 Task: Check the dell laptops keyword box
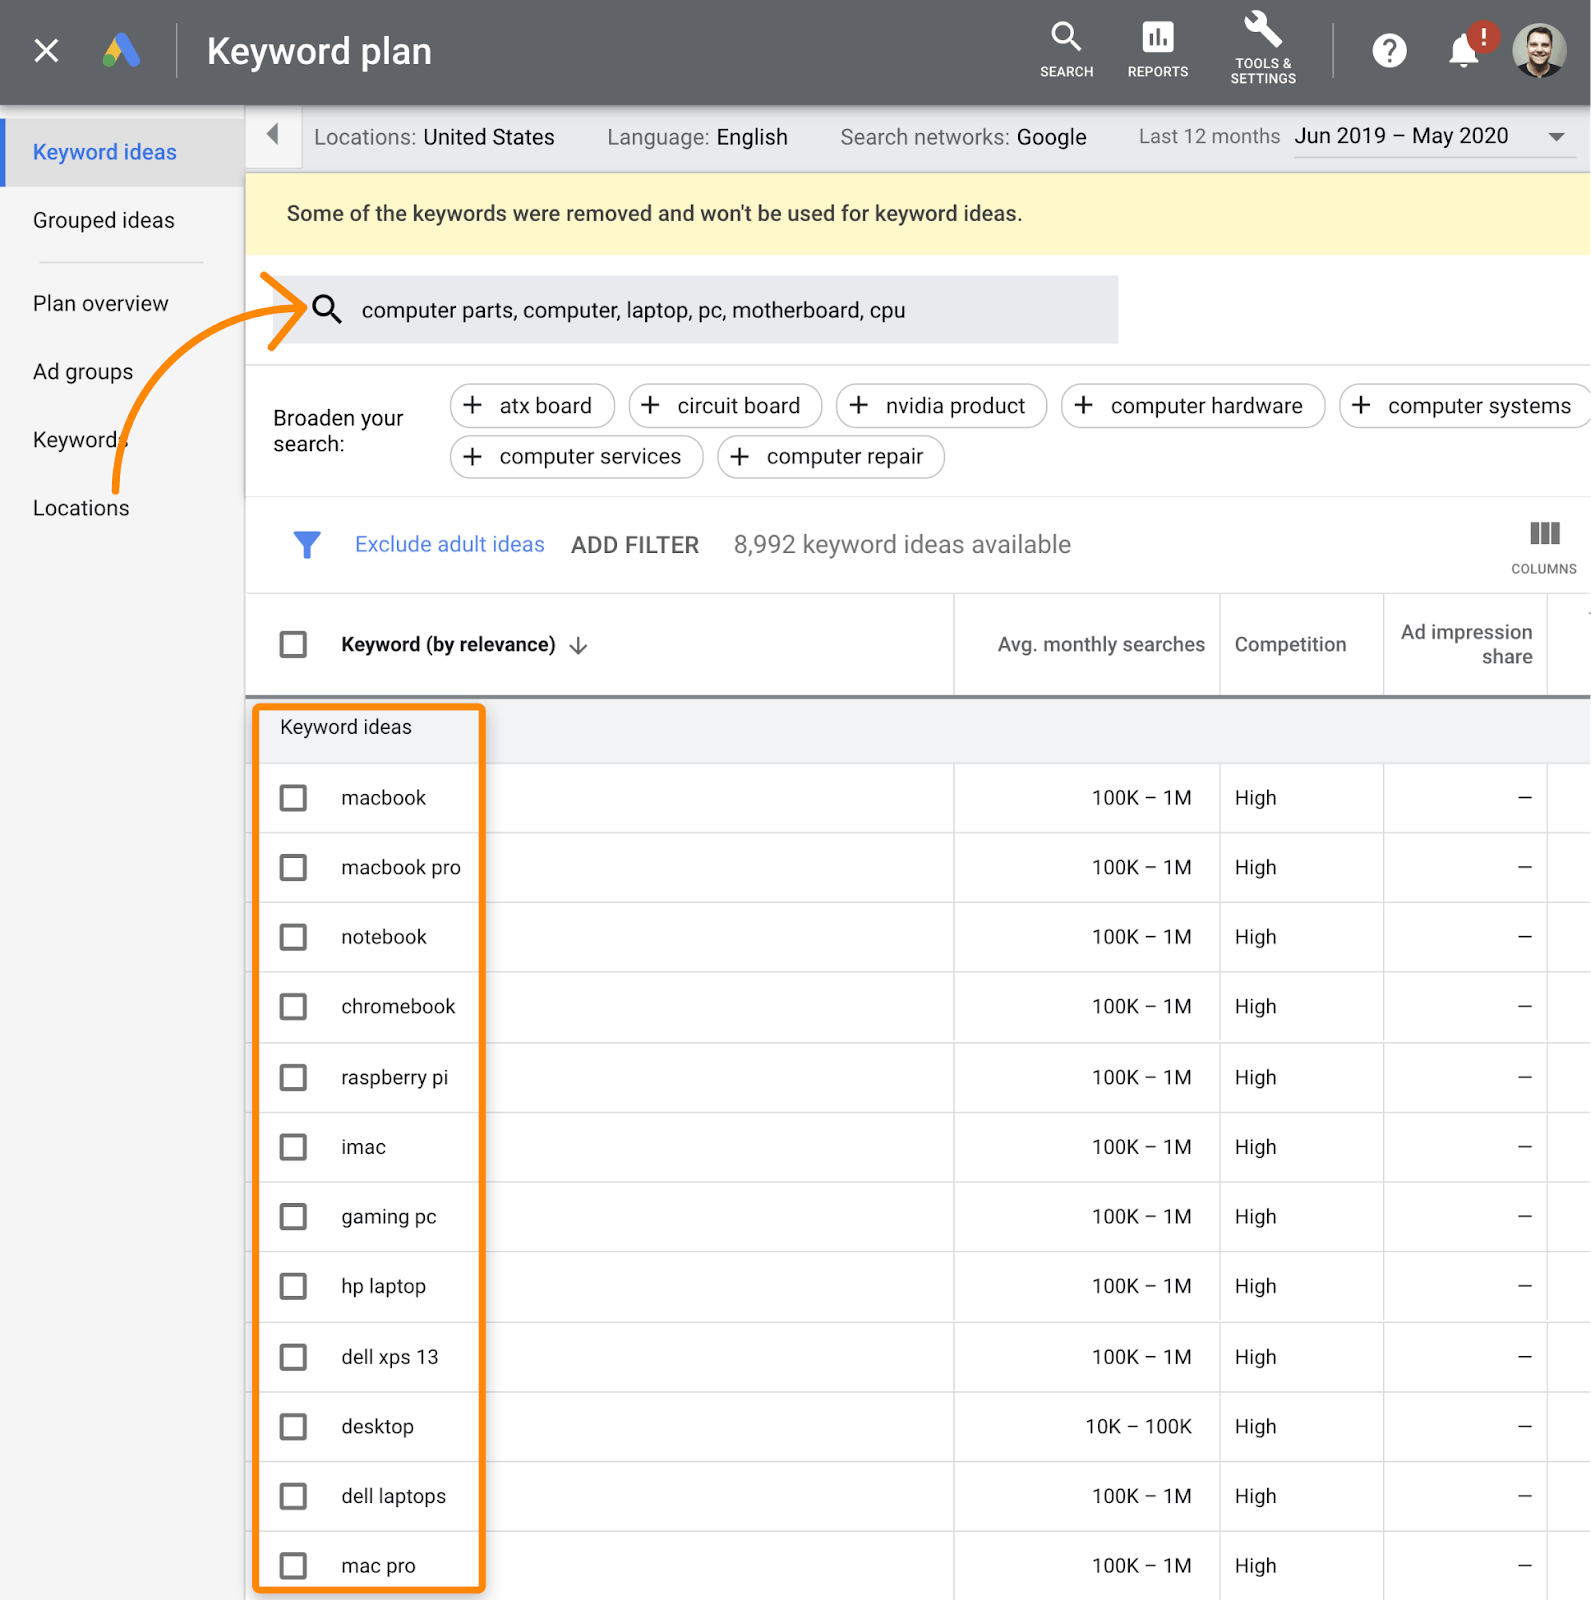pyautogui.click(x=293, y=1496)
